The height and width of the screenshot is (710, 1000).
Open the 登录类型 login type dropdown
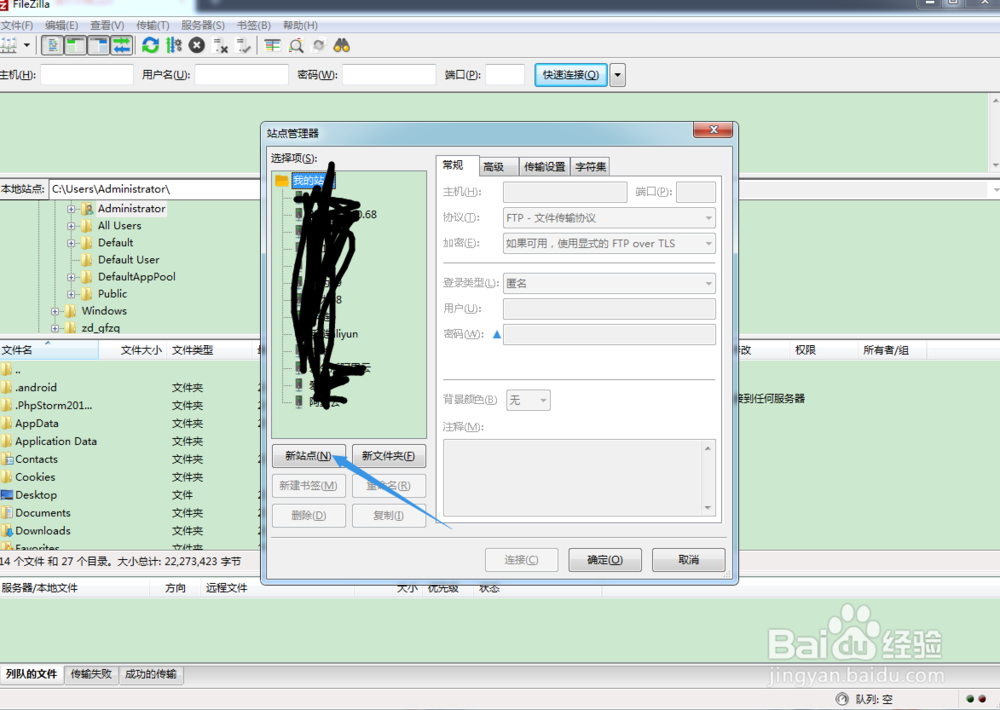(609, 283)
